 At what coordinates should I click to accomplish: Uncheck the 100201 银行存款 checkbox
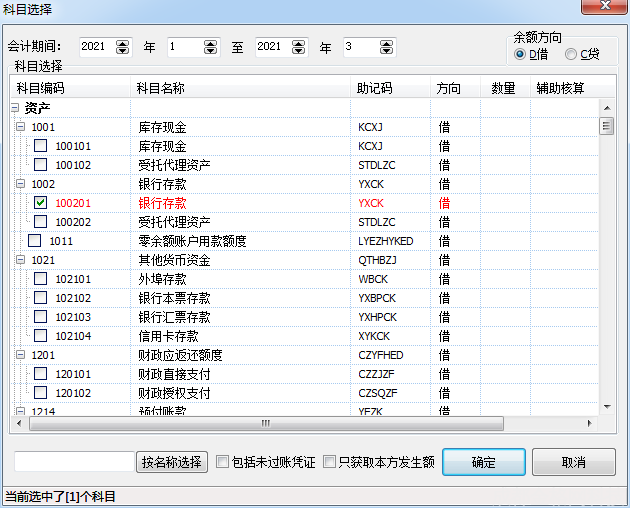[41, 203]
